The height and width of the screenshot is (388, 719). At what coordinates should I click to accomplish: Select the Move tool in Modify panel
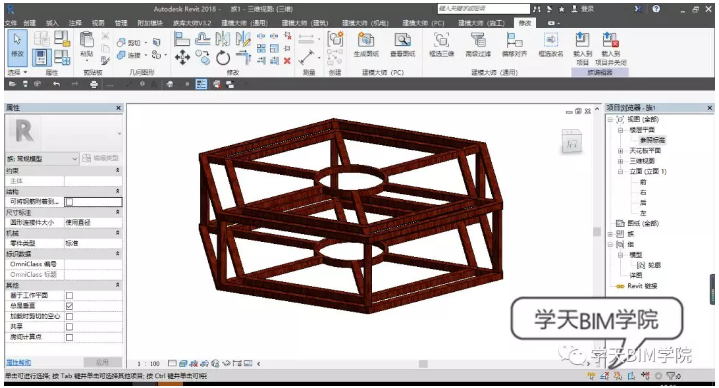point(182,58)
